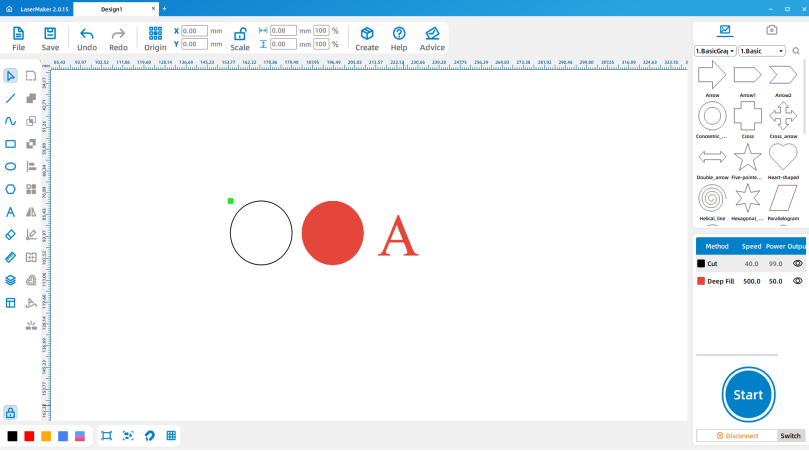Select the Text tool in left toolbar
Image resolution: width=809 pixels, height=451 pixels.
coord(11,212)
